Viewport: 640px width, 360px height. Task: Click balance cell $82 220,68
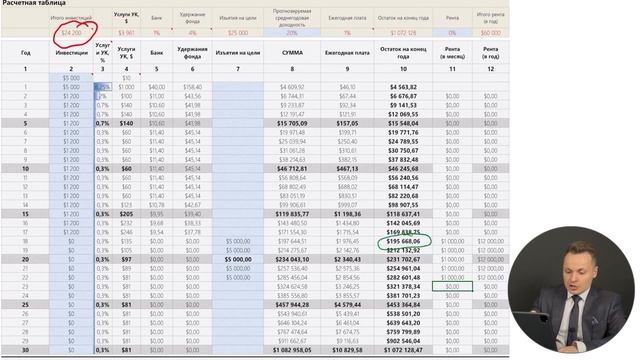(403, 196)
